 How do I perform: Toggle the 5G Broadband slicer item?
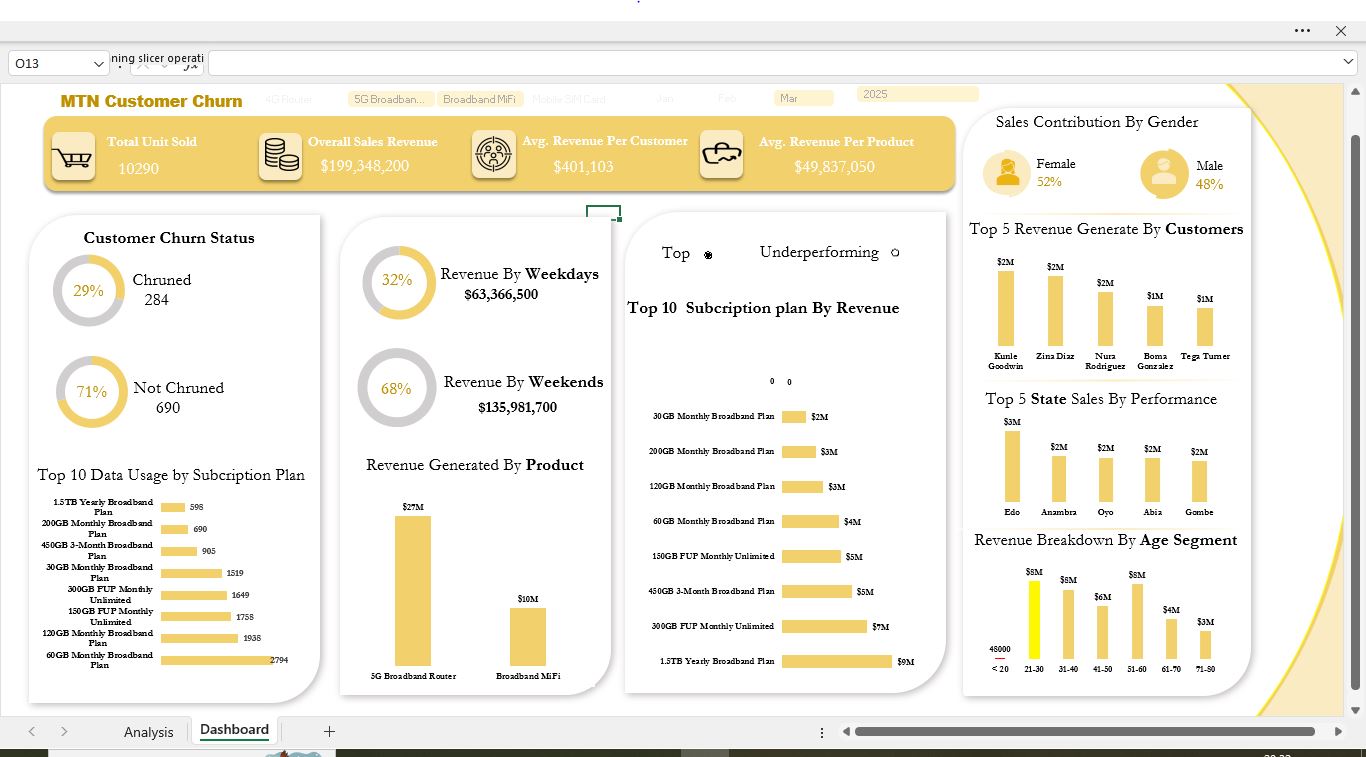390,99
